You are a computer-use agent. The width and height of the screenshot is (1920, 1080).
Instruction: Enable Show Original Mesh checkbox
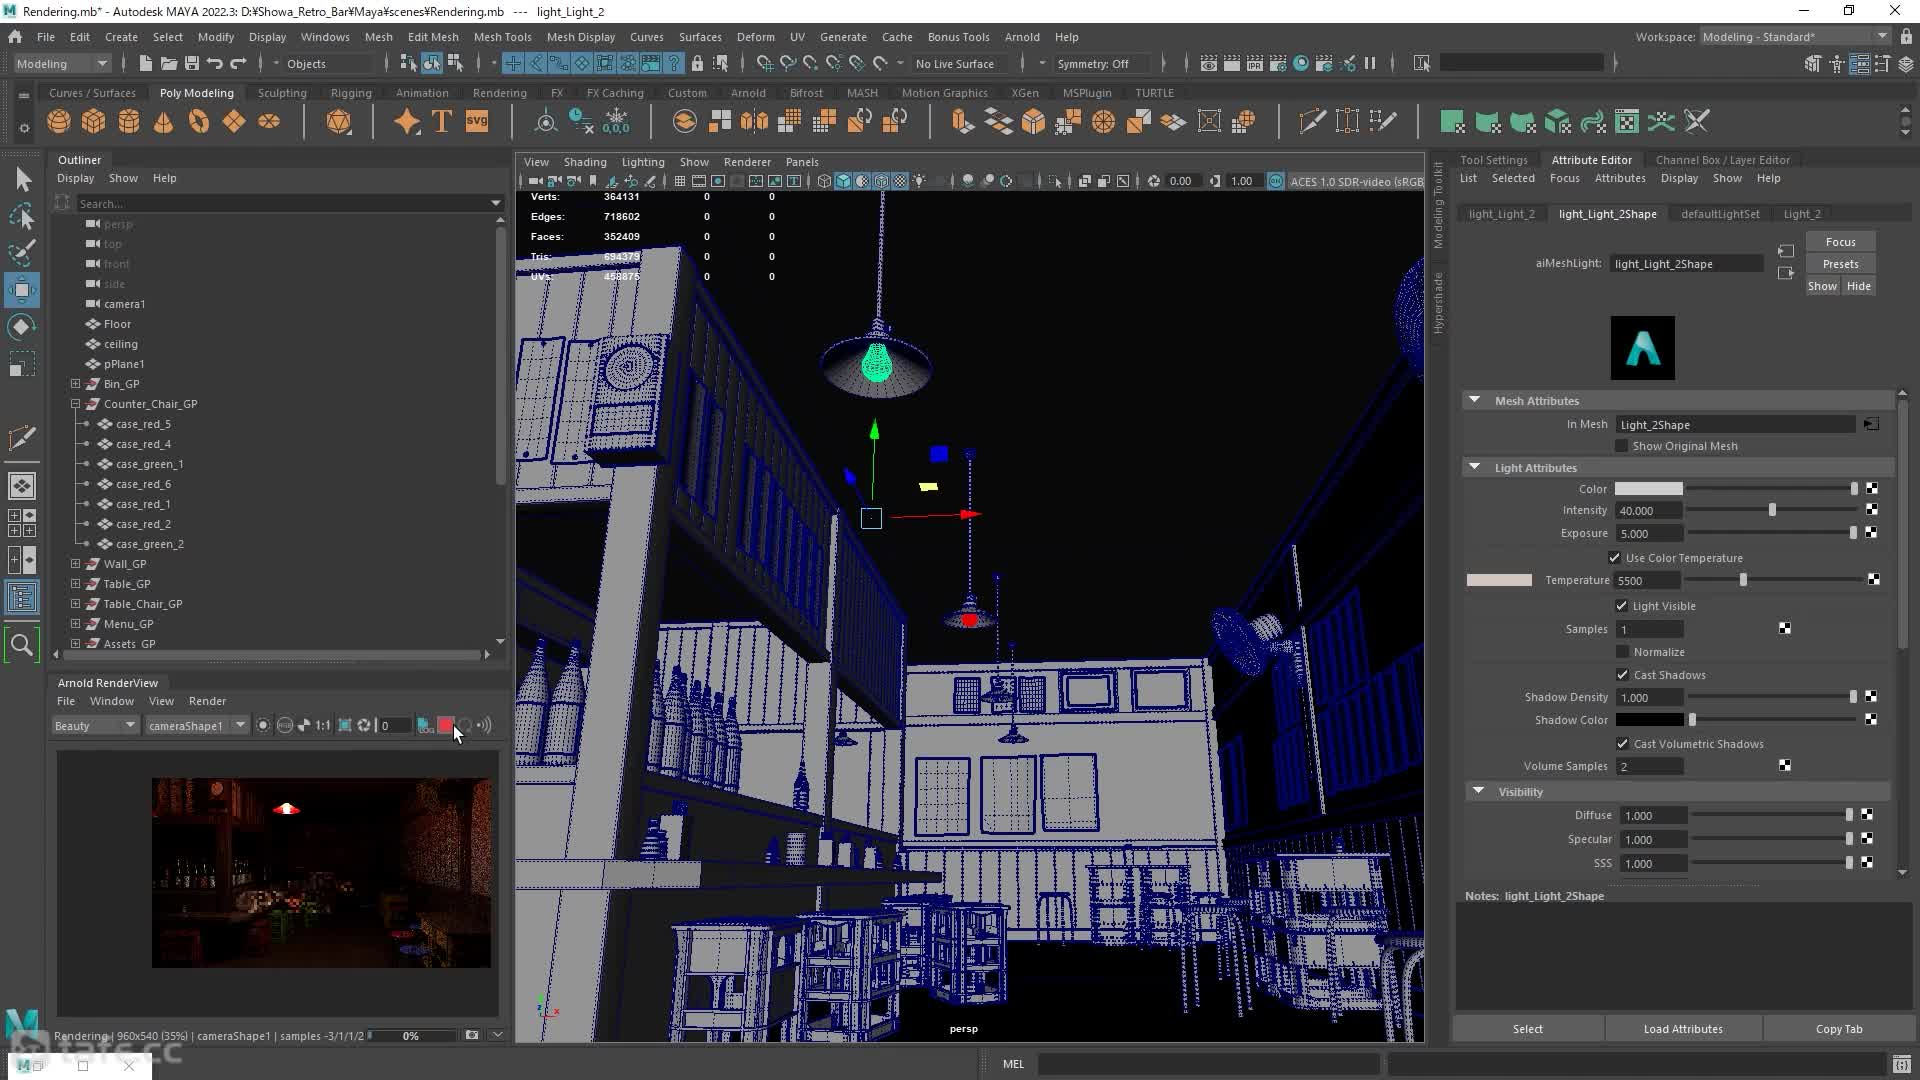coord(1621,446)
